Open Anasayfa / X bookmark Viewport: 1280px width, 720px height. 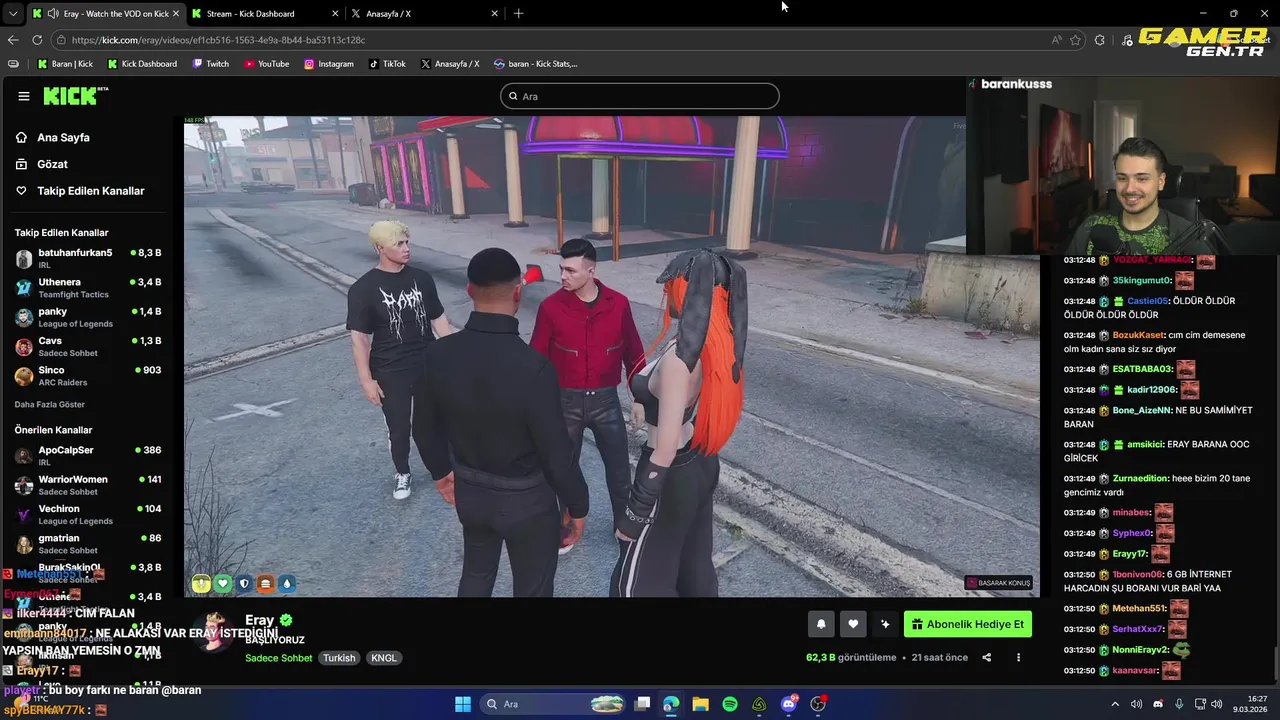tap(450, 64)
